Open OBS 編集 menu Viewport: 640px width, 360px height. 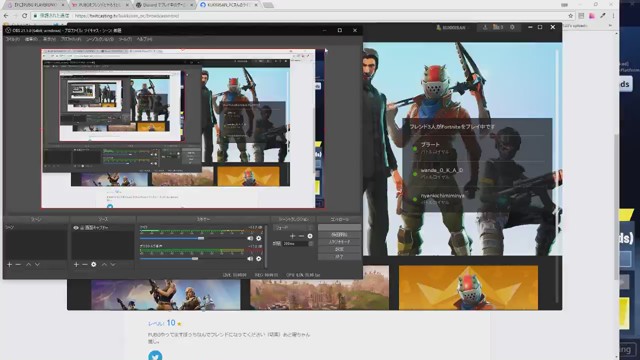[x=31, y=39]
